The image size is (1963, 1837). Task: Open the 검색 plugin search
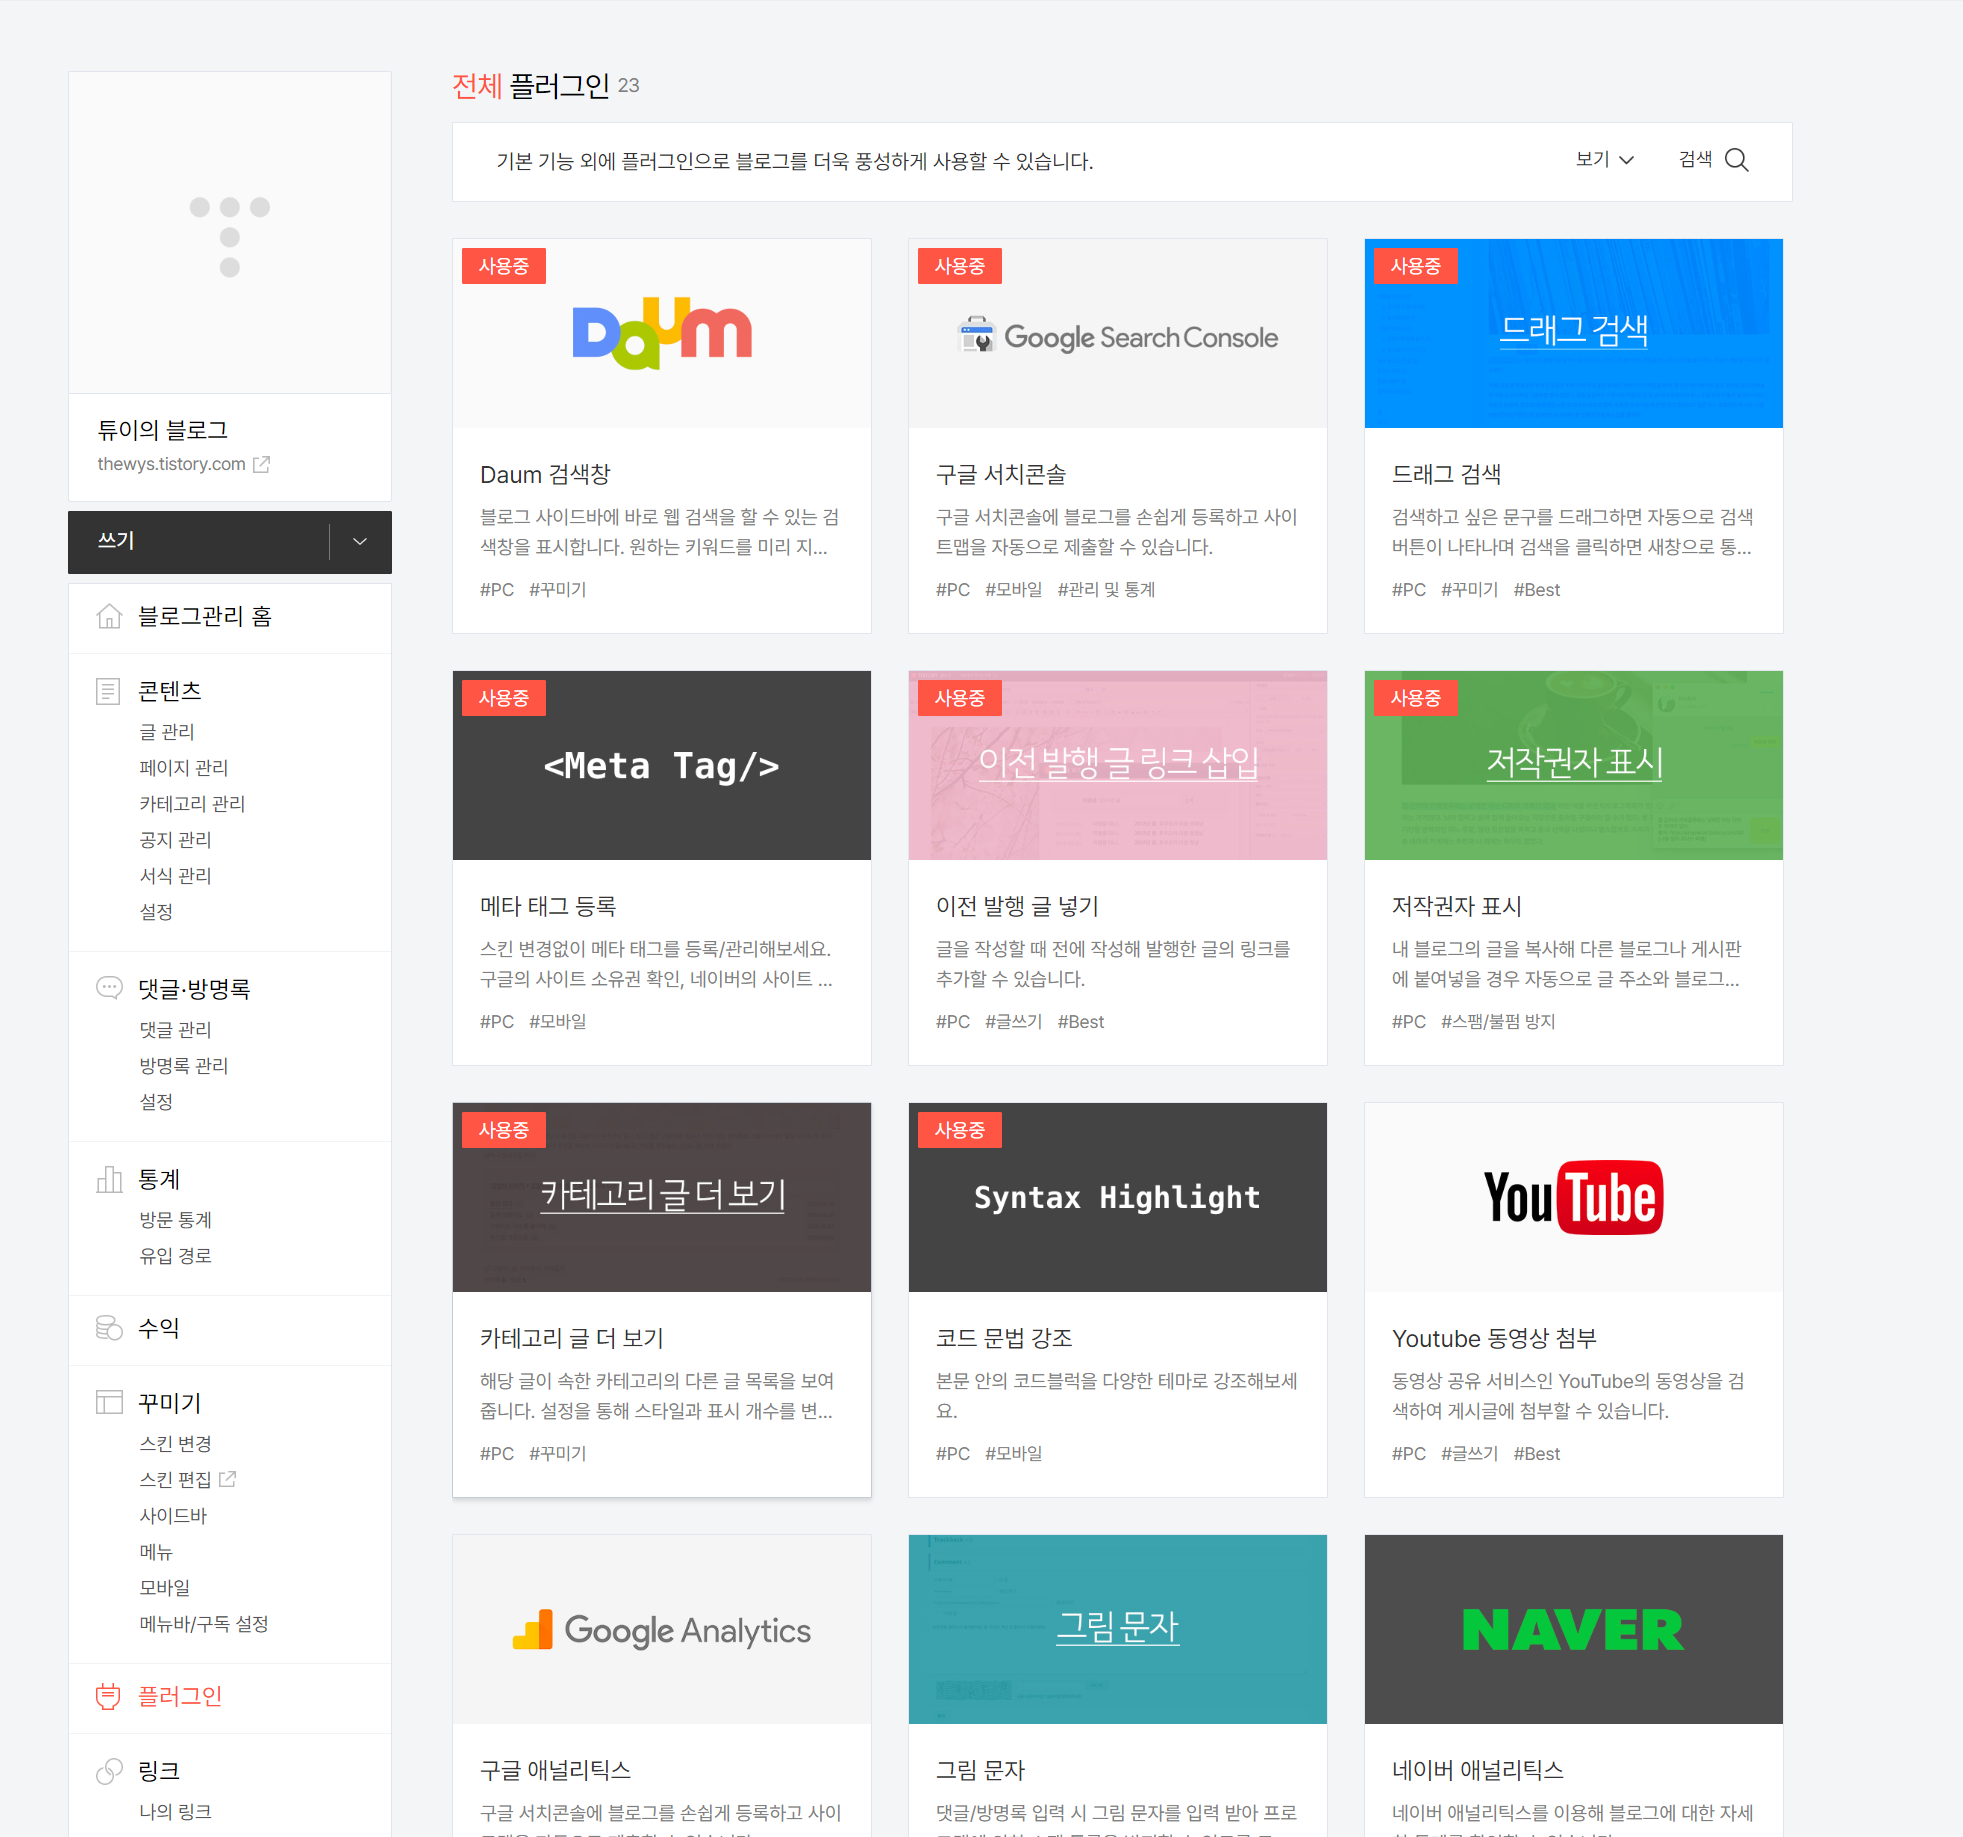(1713, 160)
